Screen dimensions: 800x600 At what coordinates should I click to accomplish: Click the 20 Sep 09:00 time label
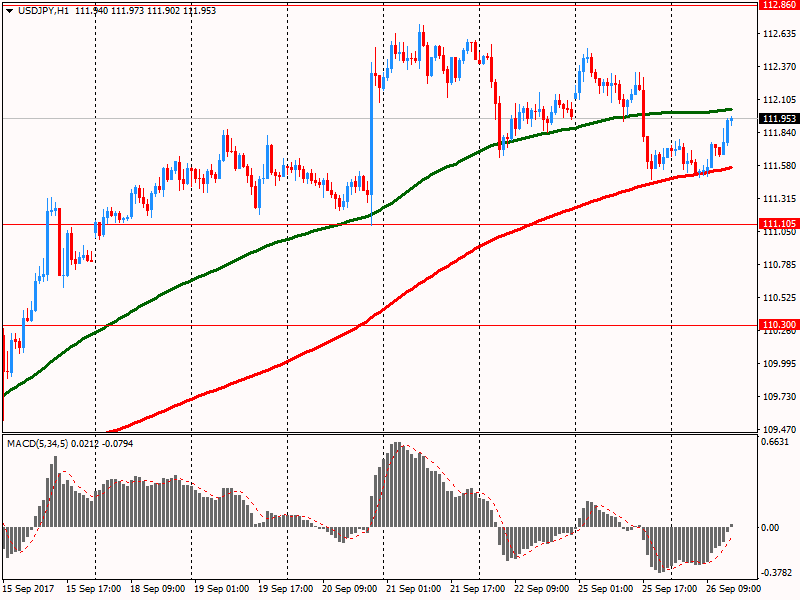click(x=349, y=589)
